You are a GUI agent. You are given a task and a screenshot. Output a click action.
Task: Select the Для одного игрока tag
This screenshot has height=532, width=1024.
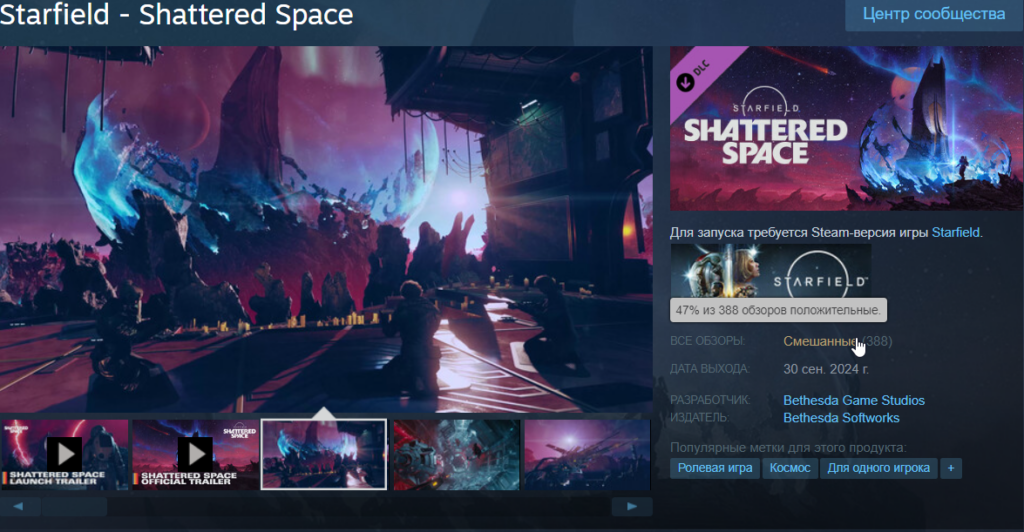click(x=878, y=468)
